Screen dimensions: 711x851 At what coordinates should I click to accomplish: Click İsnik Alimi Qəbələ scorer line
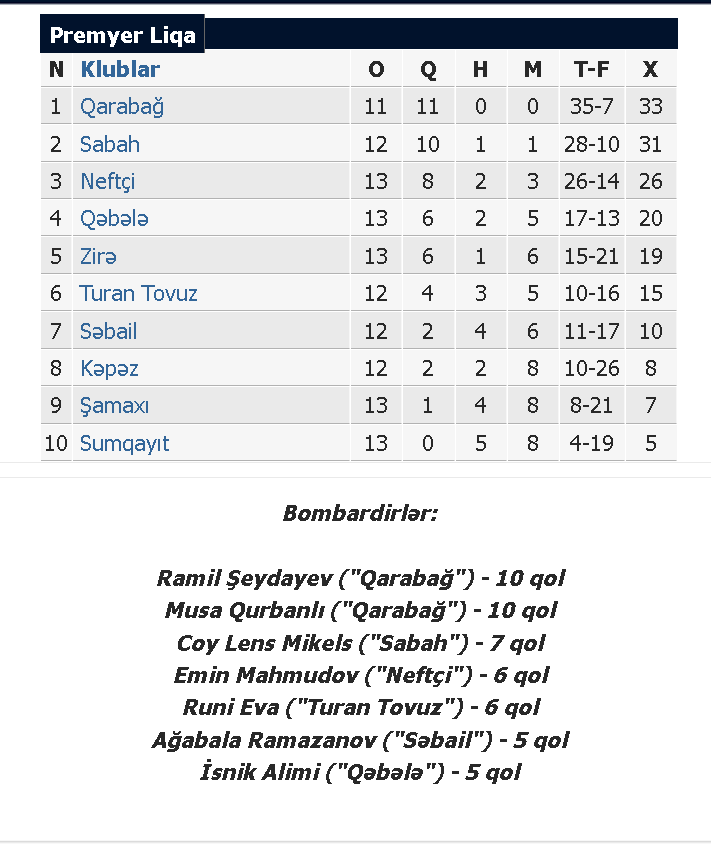pos(360,772)
